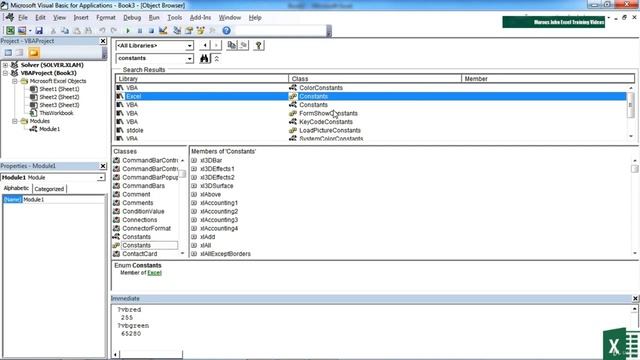This screenshot has height=360, width=640.
Task: Select KeyCodeConstants search result
Action: pos(326,122)
